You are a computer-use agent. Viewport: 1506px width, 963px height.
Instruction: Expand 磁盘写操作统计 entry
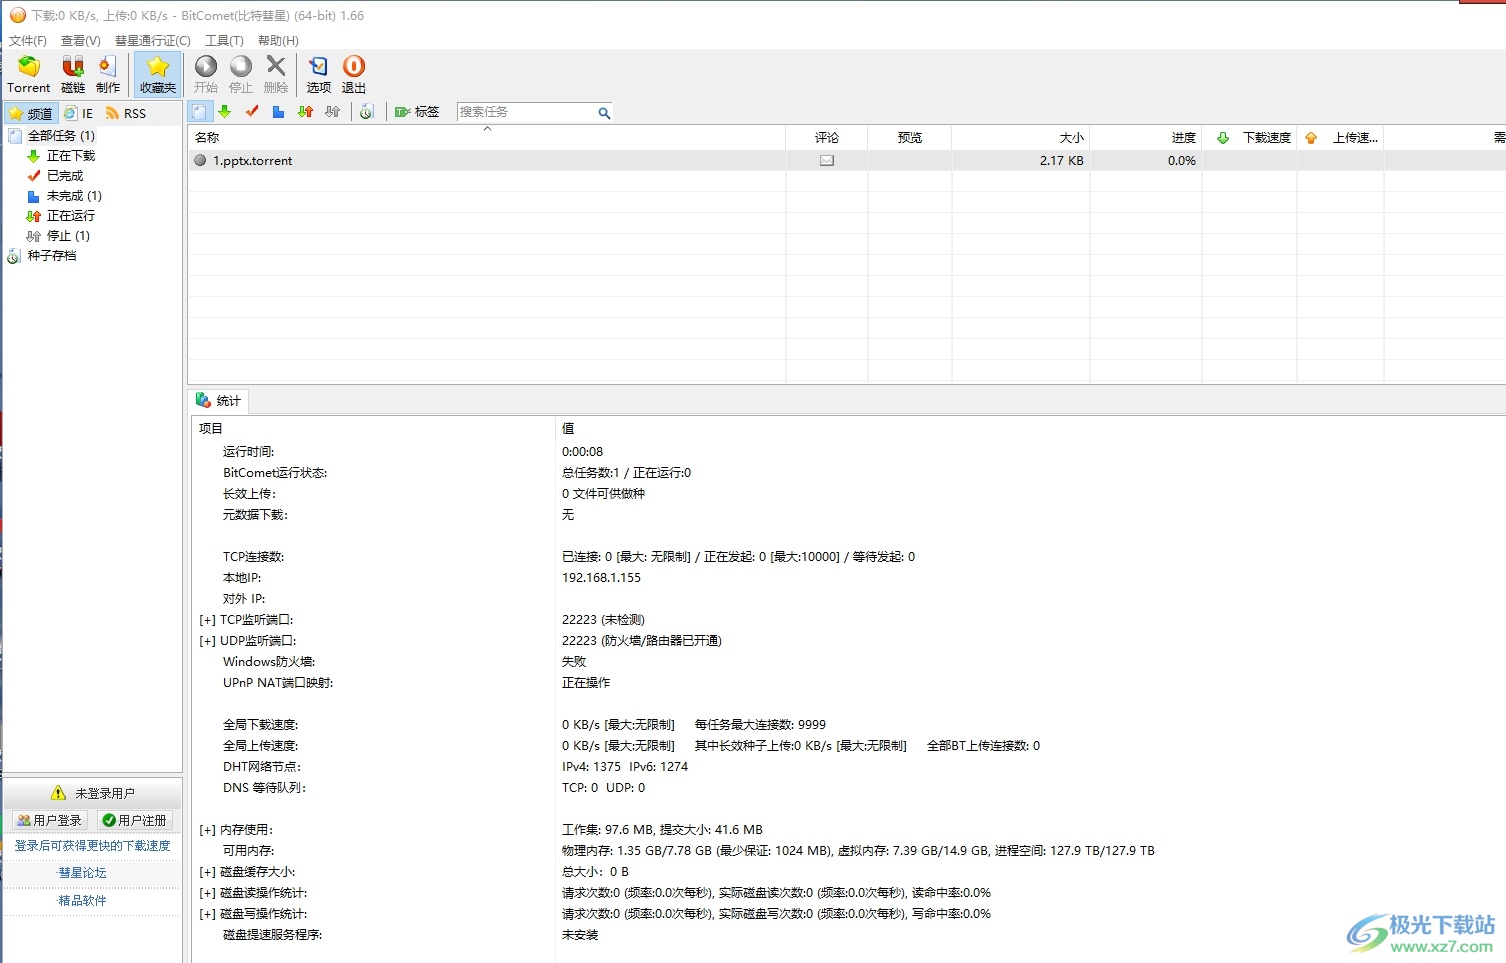[208, 914]
